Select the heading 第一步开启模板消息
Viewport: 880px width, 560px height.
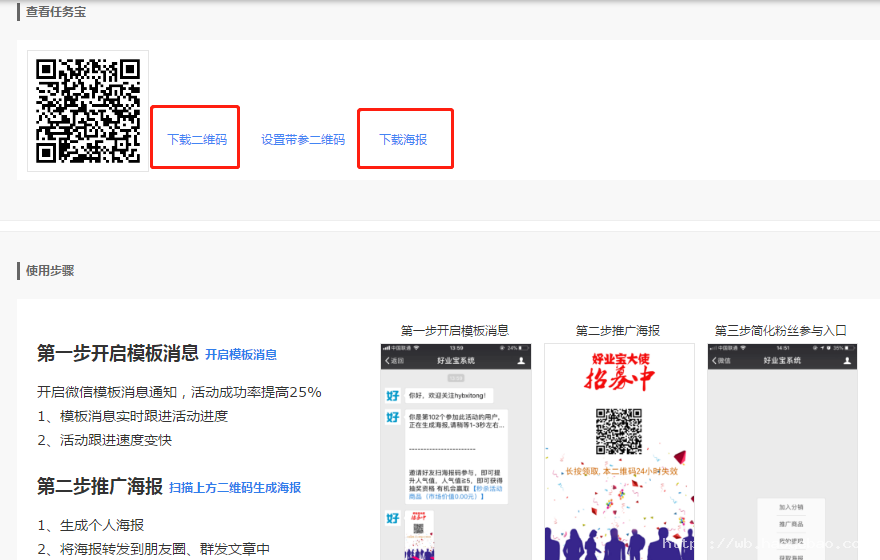tap(118, 353)
